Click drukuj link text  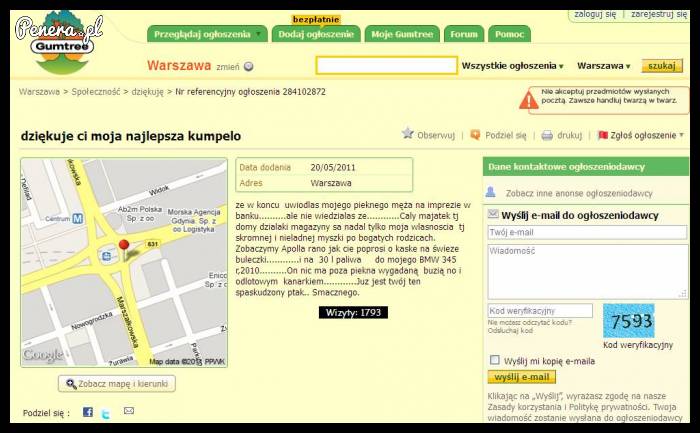point(569,135)
